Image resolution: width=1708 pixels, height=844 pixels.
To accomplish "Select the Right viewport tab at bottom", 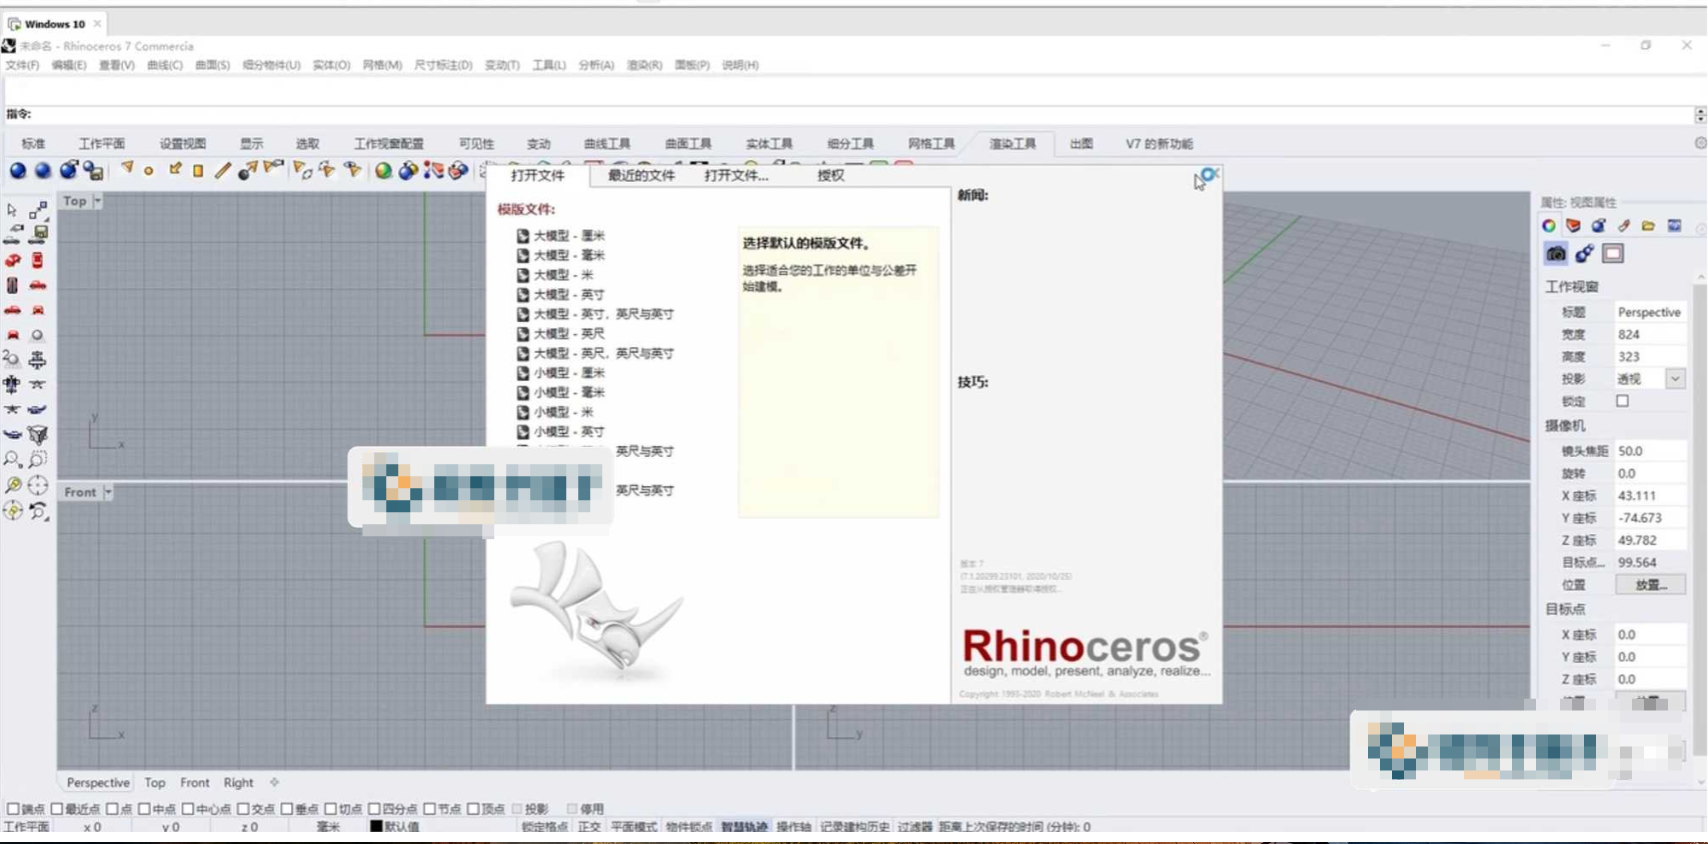I will (238, 783).
